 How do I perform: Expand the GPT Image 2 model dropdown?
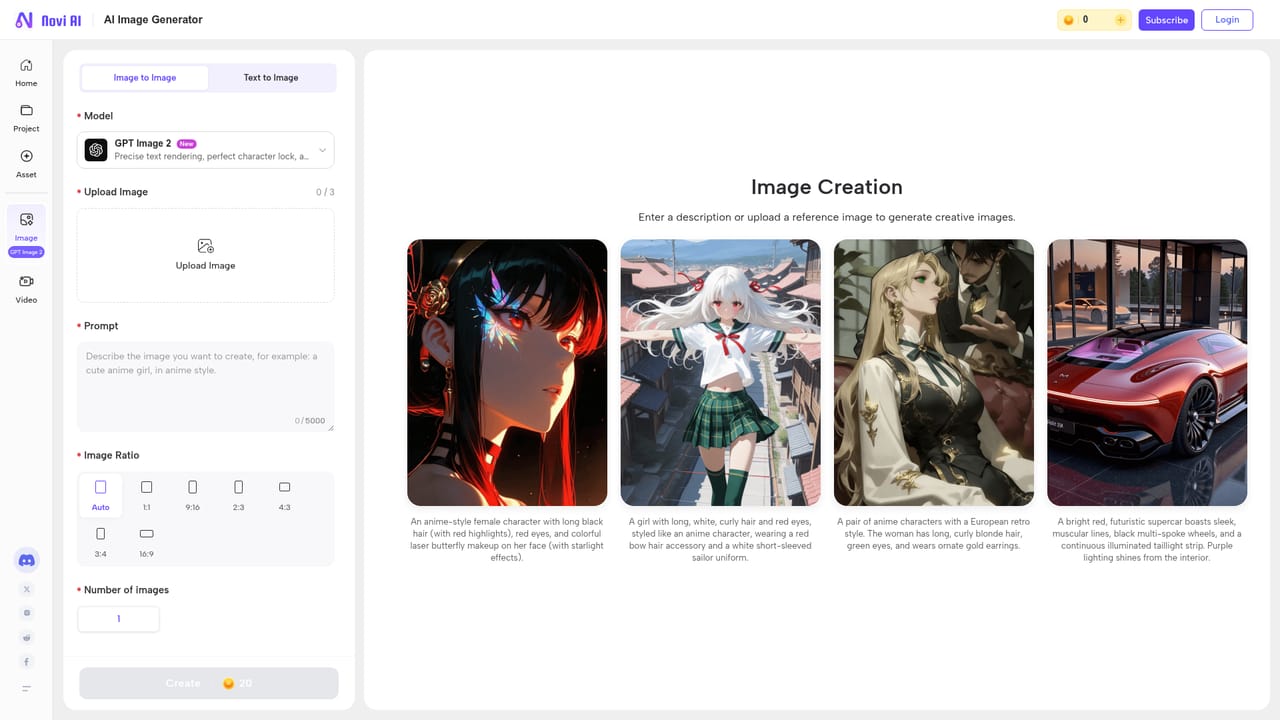[x=322, y=150]
